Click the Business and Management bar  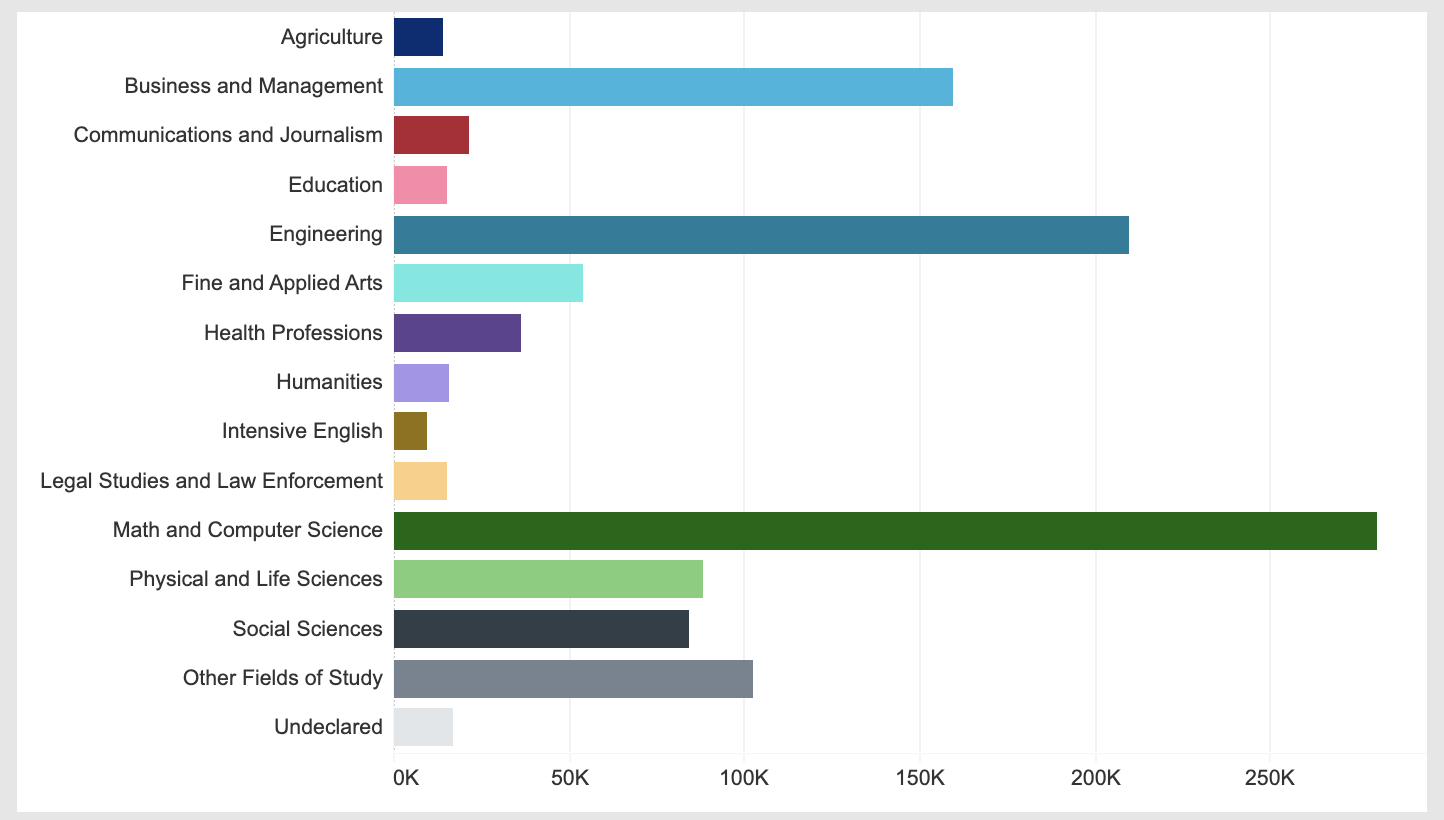pyautogui.click(x=672, y=87)
